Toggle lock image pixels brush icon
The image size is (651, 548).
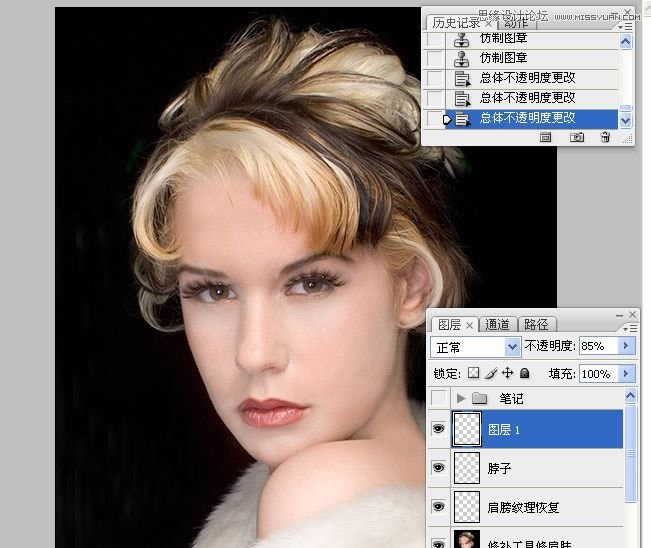pos(490,373)
